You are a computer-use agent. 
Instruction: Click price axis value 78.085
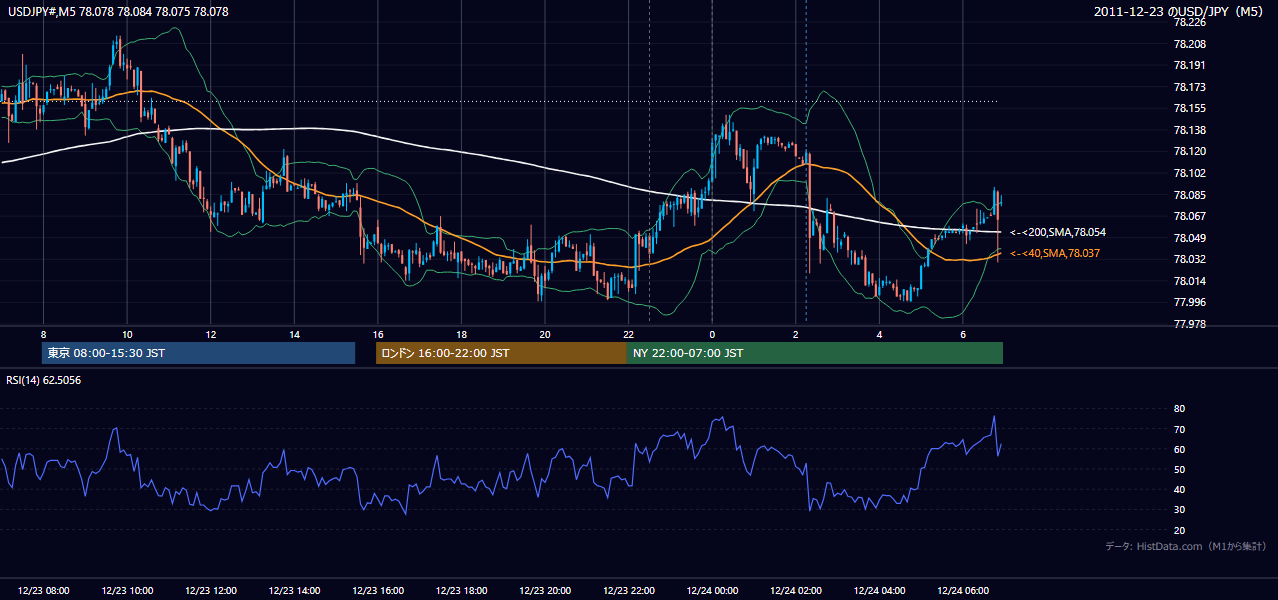click(1189, 195)
